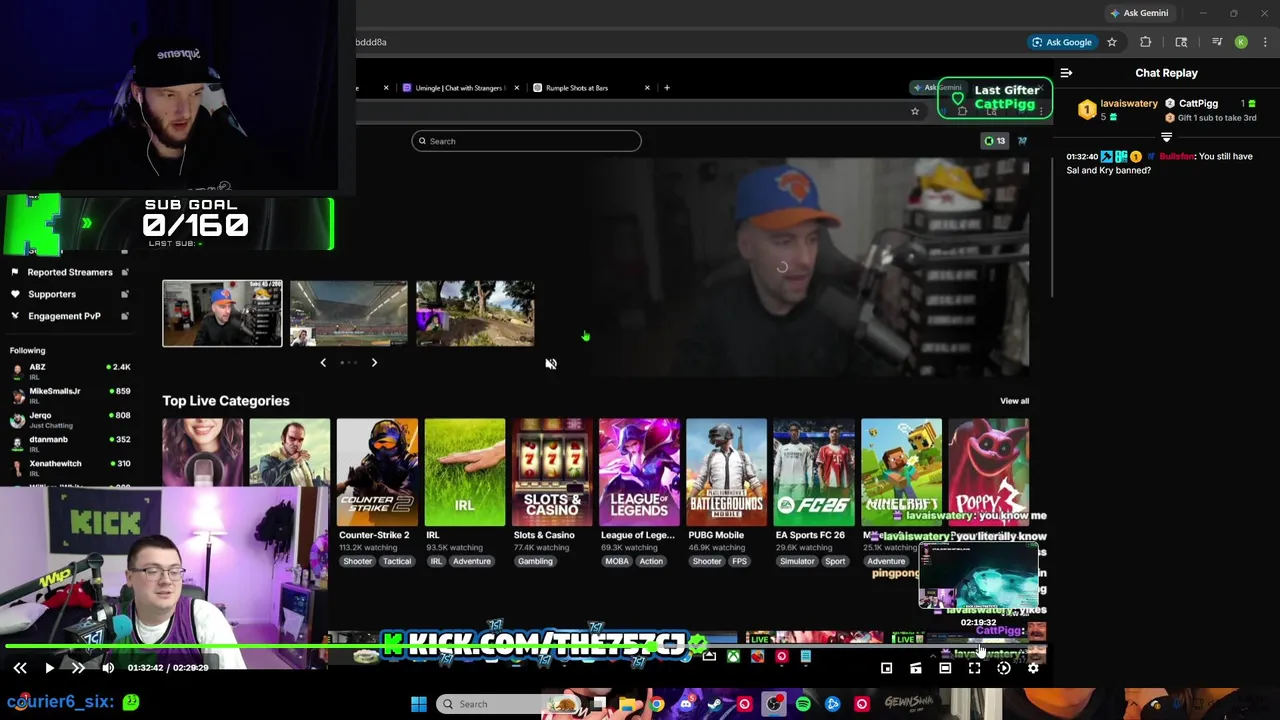Expand the gift leaderboard handle
The width and height of the screenshot is (1280, 720).
1166,137
